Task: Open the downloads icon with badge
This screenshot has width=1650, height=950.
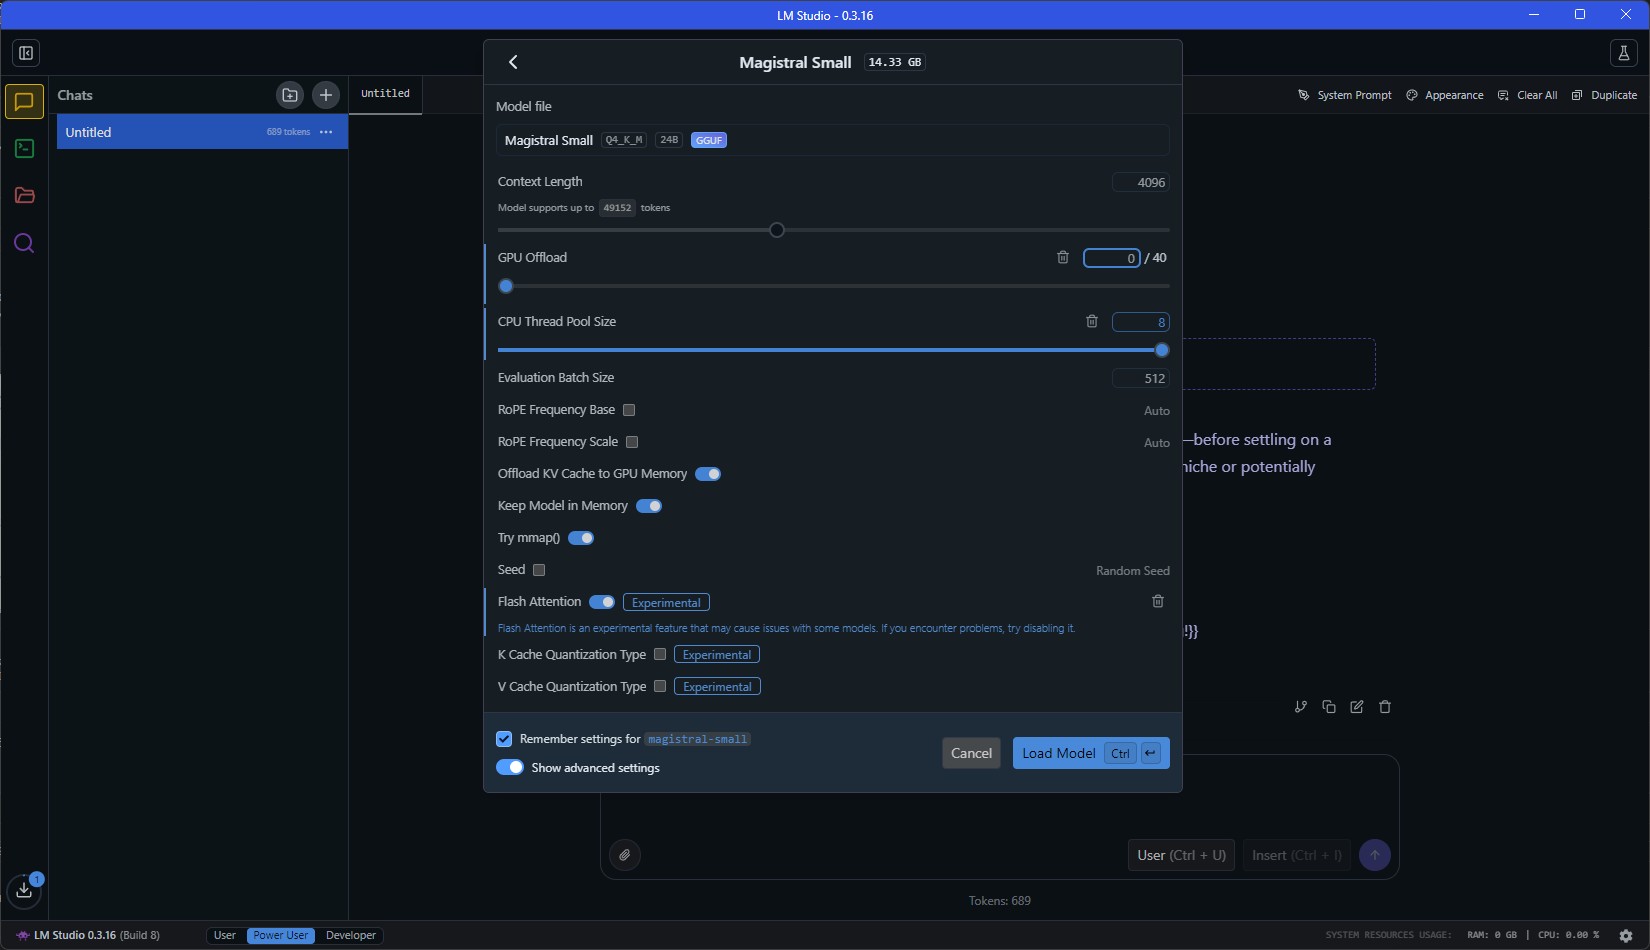Action: (24, 889)
